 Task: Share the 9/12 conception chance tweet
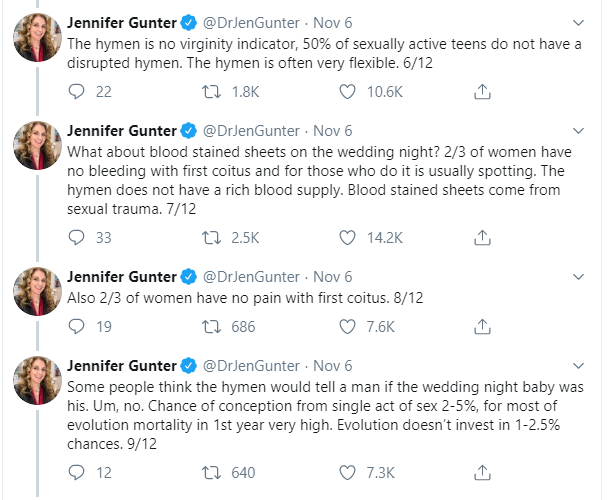(482, 472)
